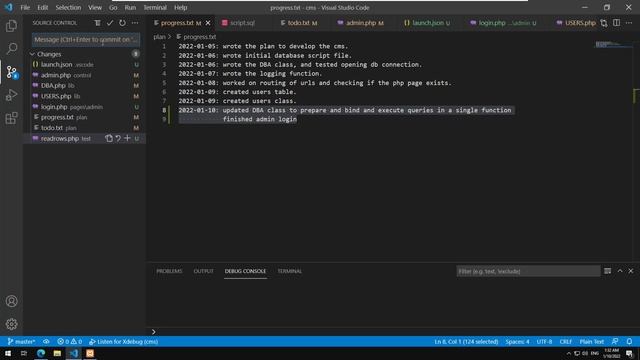Select todo.txt plan in Changes list
The width and height of the screenshot is (640, 360).
[x=85, y=128]
